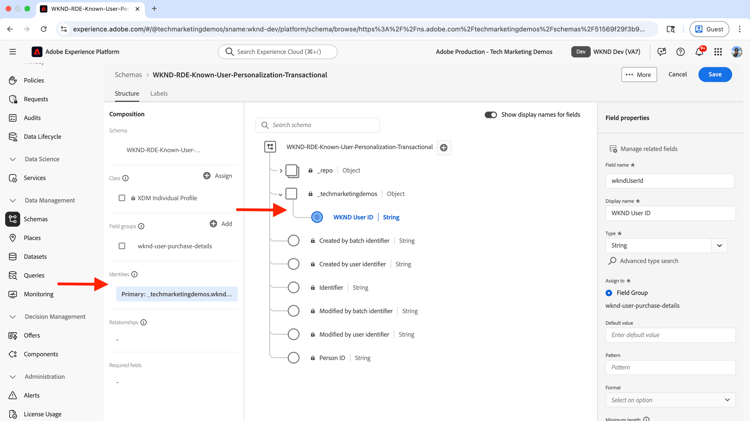Open the app switcher grid
The image size is (750, 421).
click(x=718, y=52)
